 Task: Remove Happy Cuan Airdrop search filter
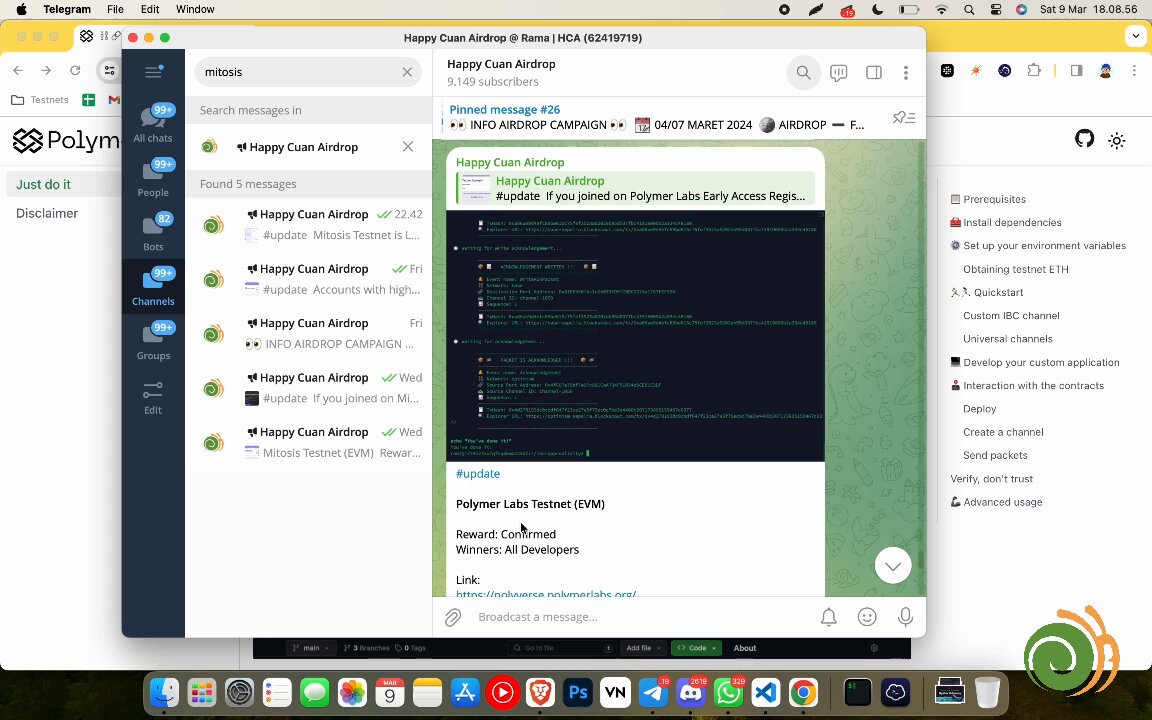tap(408, 146)
